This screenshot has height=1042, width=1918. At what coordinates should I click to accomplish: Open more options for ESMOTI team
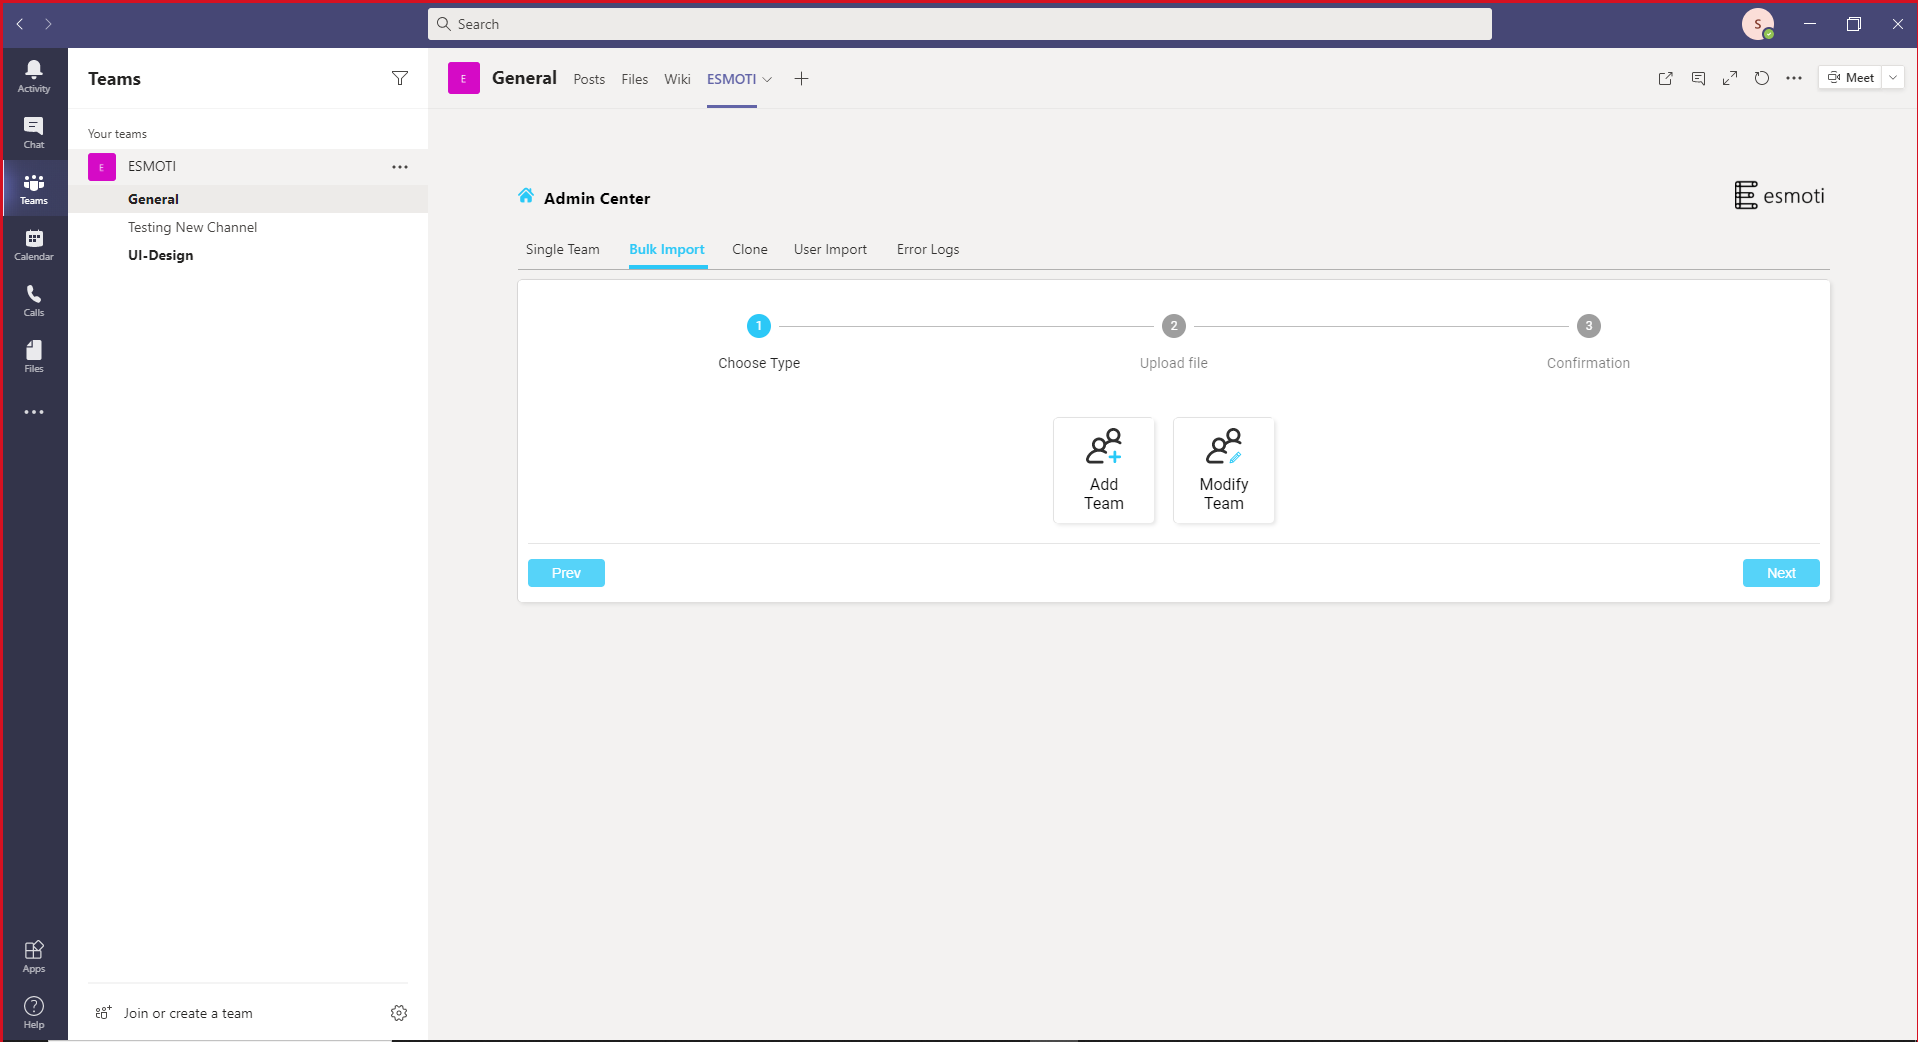tap(400, 167)
